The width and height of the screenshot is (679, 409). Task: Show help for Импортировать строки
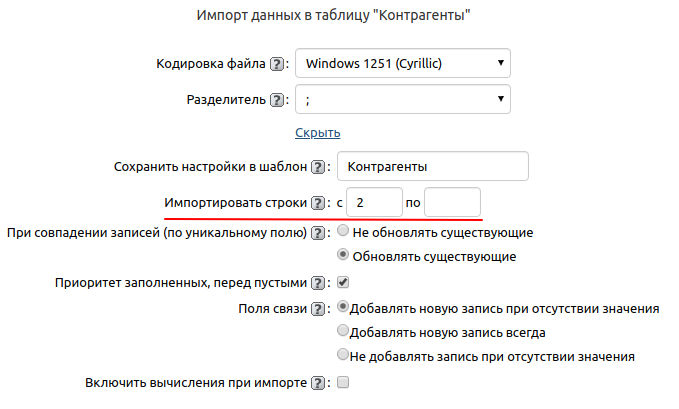[x=318, y=203]
